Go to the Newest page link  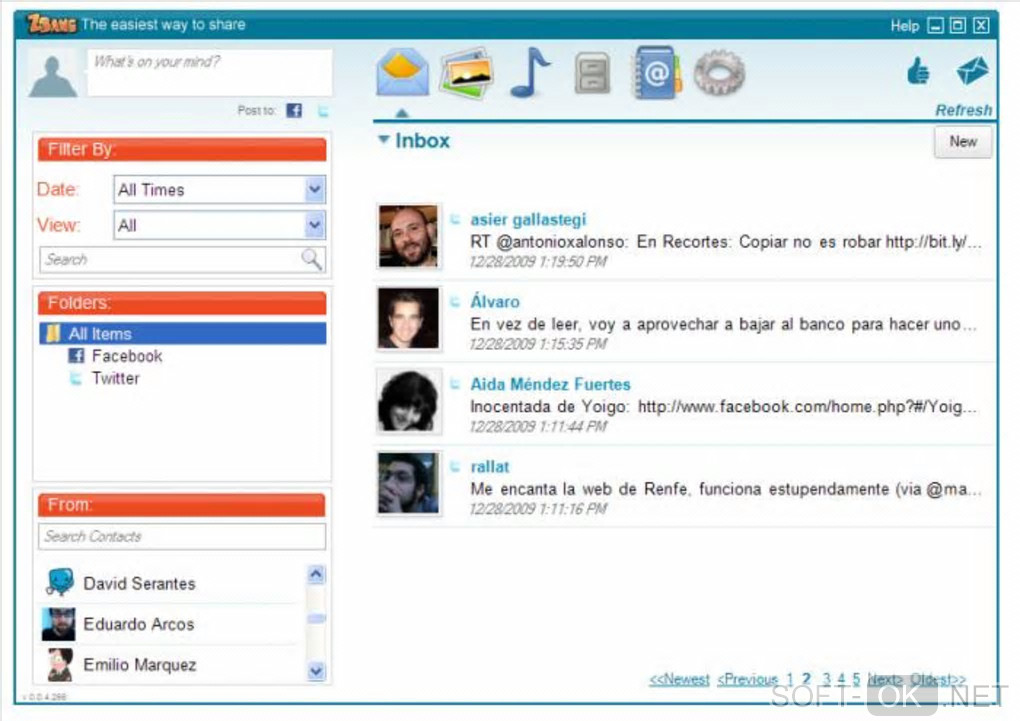(679, 679)
